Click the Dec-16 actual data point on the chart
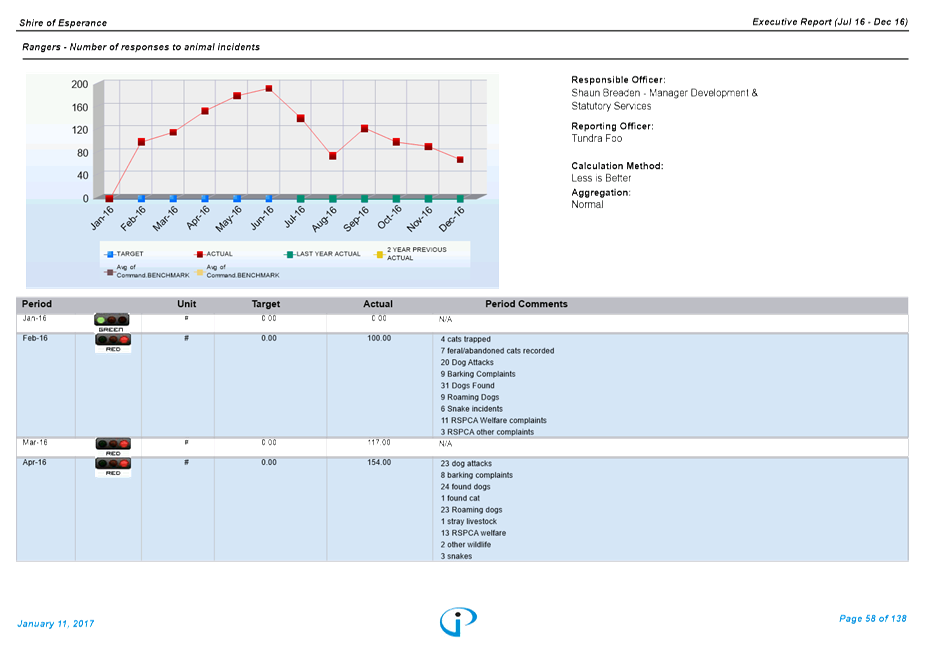This screenshot has height=657, width=928. click(x=460, y=160)
